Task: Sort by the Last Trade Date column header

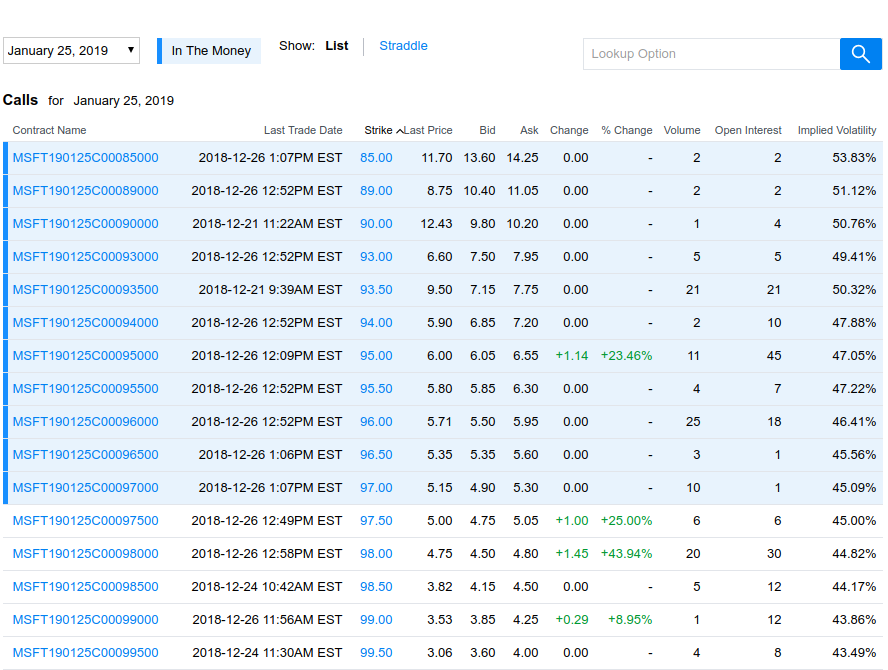Action: [303, 130]
